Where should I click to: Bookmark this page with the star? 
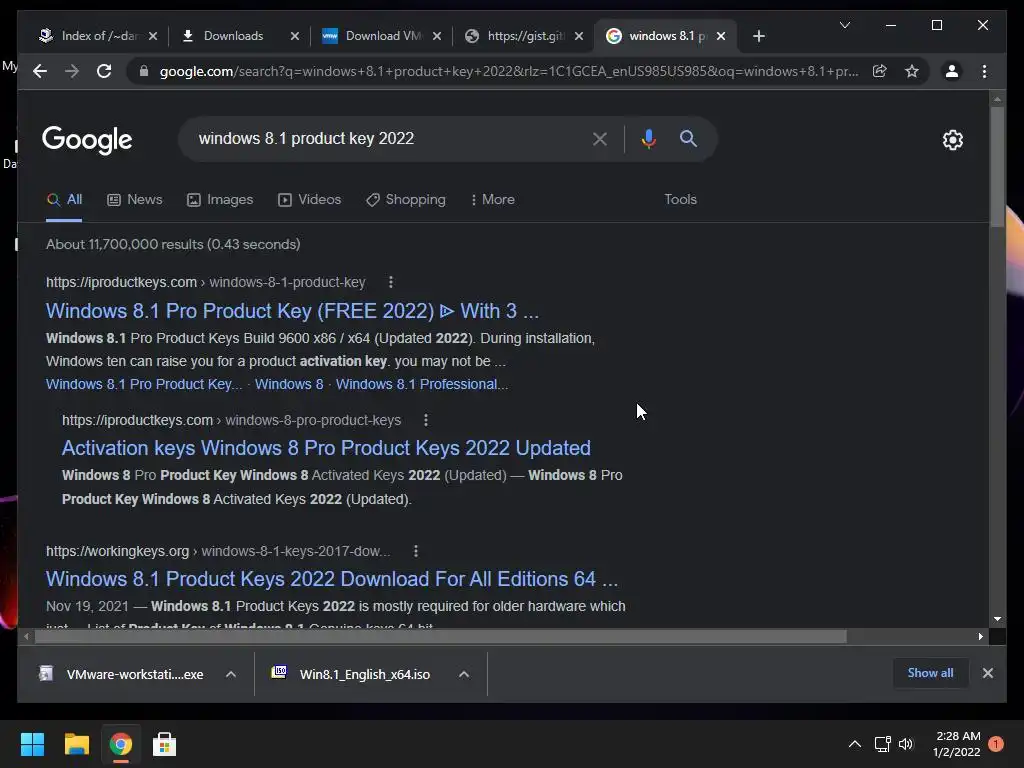tap(912, 71)
